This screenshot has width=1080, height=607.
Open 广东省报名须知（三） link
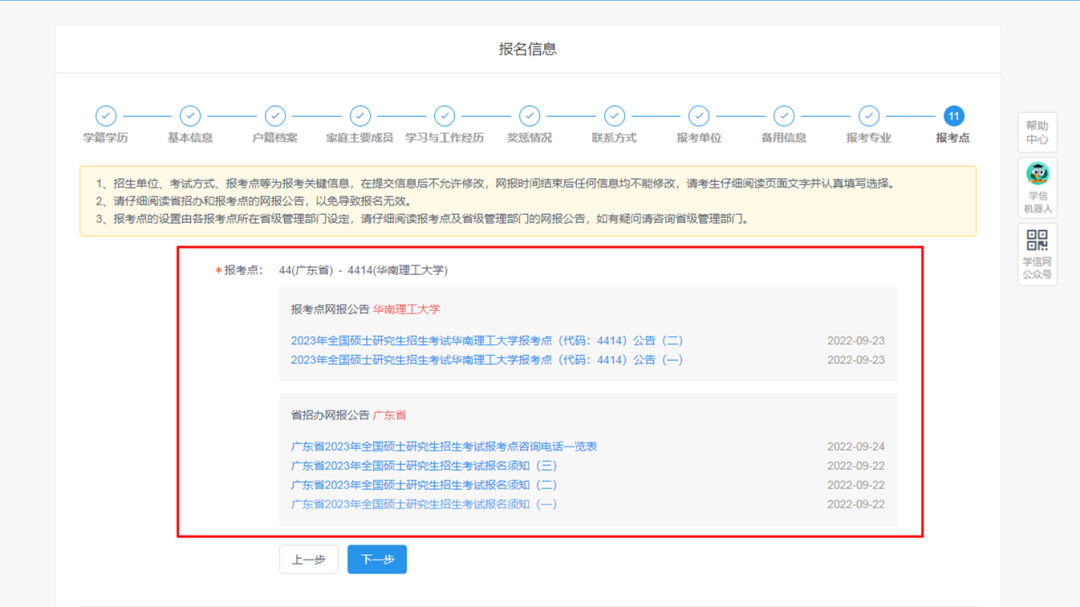pyautogui.click(x=424, y=466)
